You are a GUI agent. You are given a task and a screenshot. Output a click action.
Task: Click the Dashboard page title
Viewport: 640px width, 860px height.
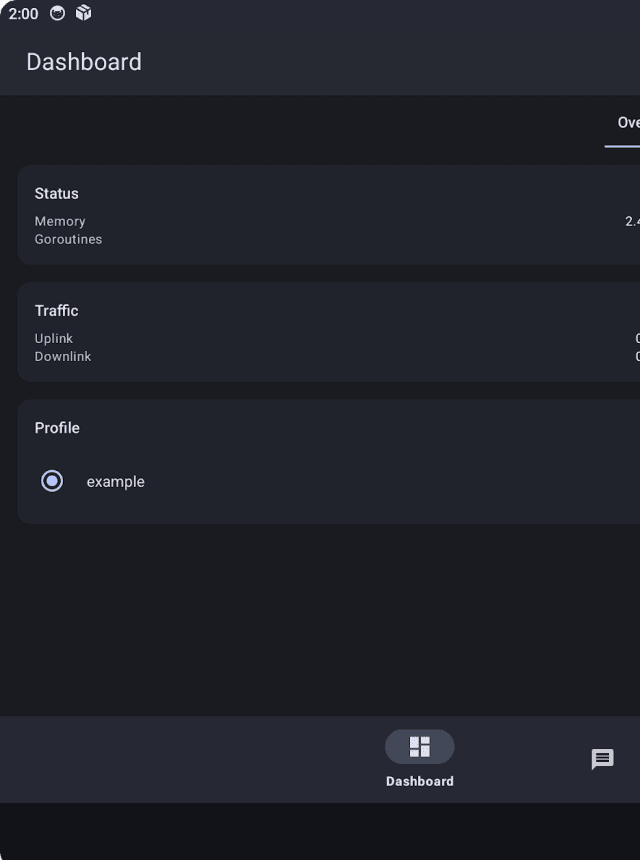pos(84,62)
